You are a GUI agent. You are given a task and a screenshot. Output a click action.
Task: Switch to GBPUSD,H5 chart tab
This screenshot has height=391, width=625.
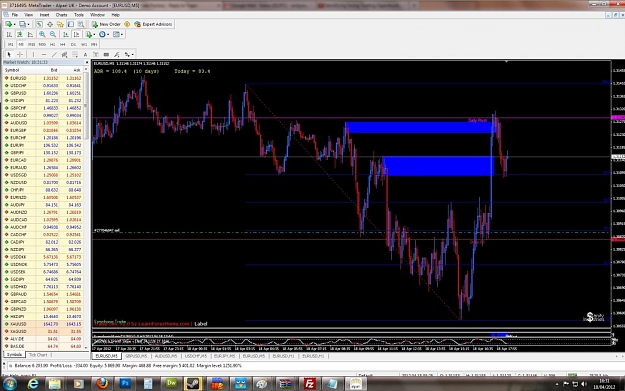tap(136, 356)
